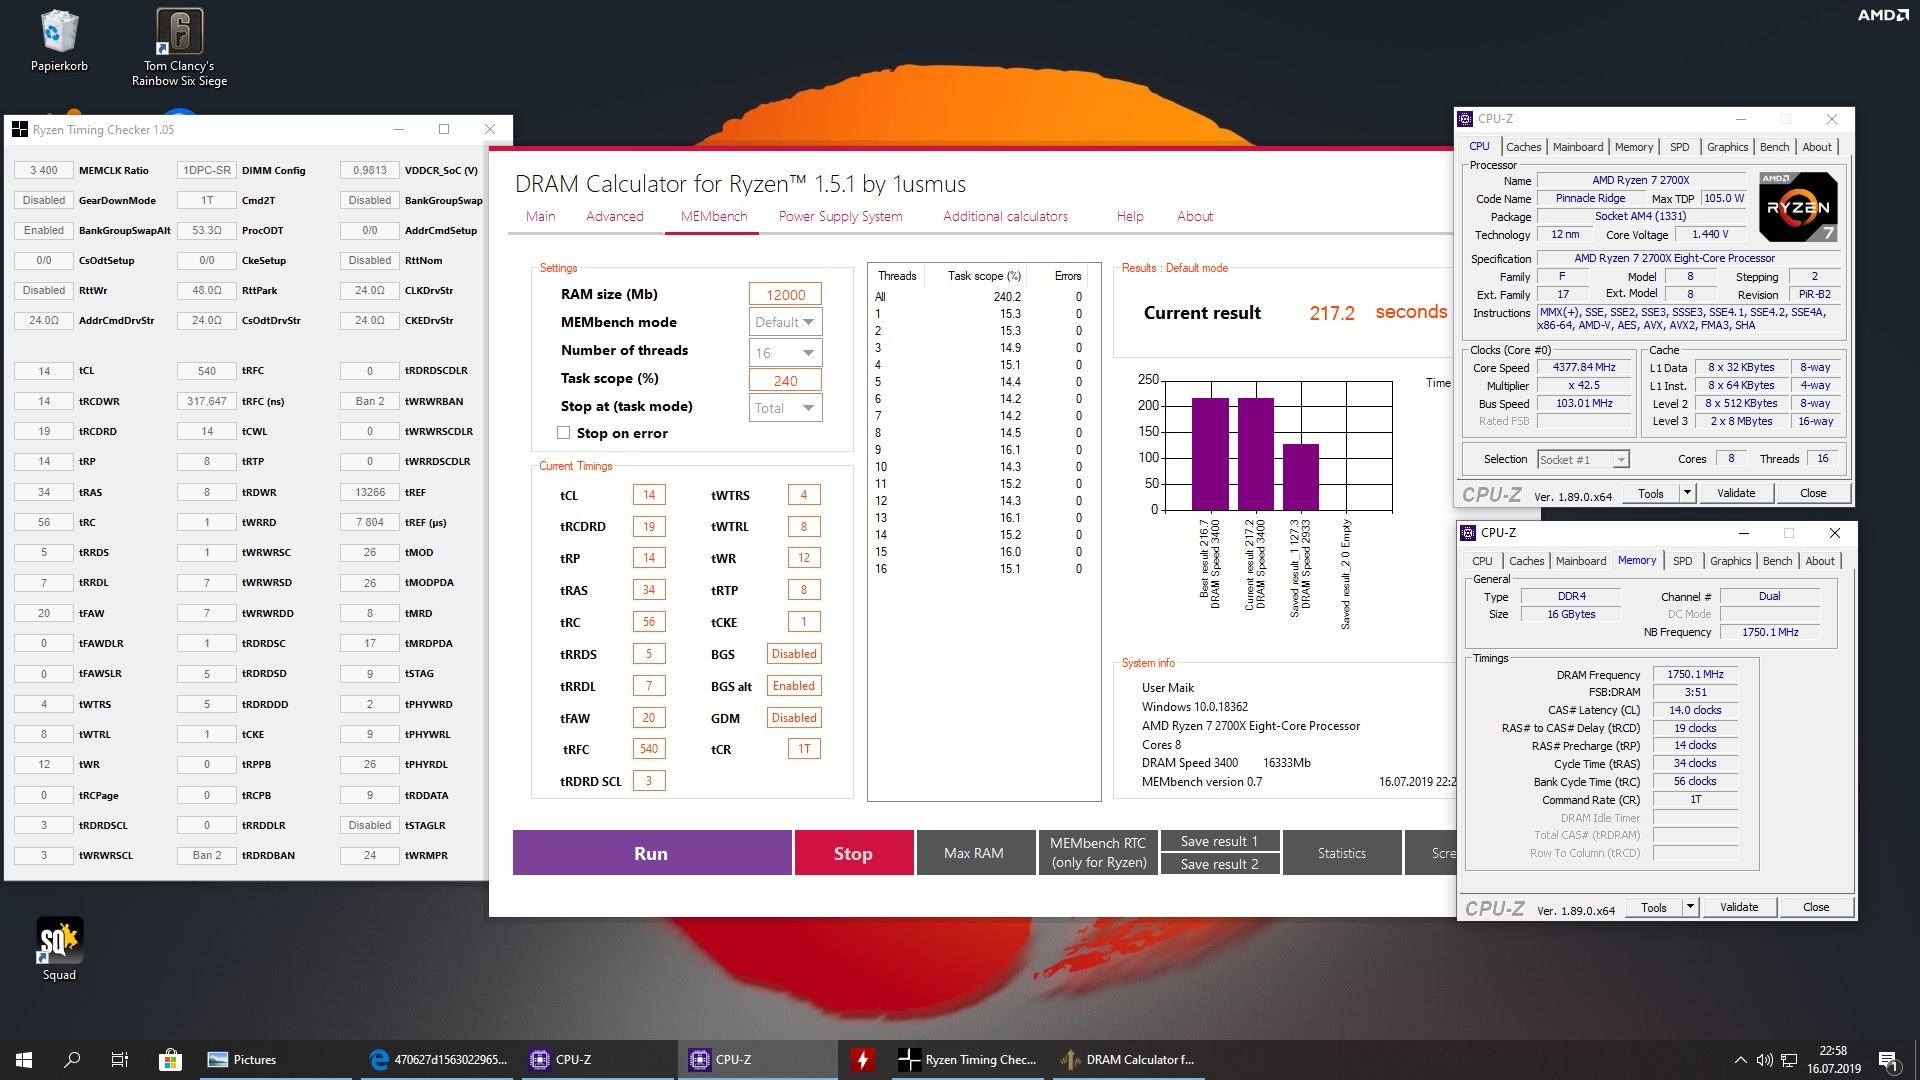This screenshot has height=1080, width=1920.
Task: Click MEMbench RTC only for Ryzen button
Action: coord(1098,853)
